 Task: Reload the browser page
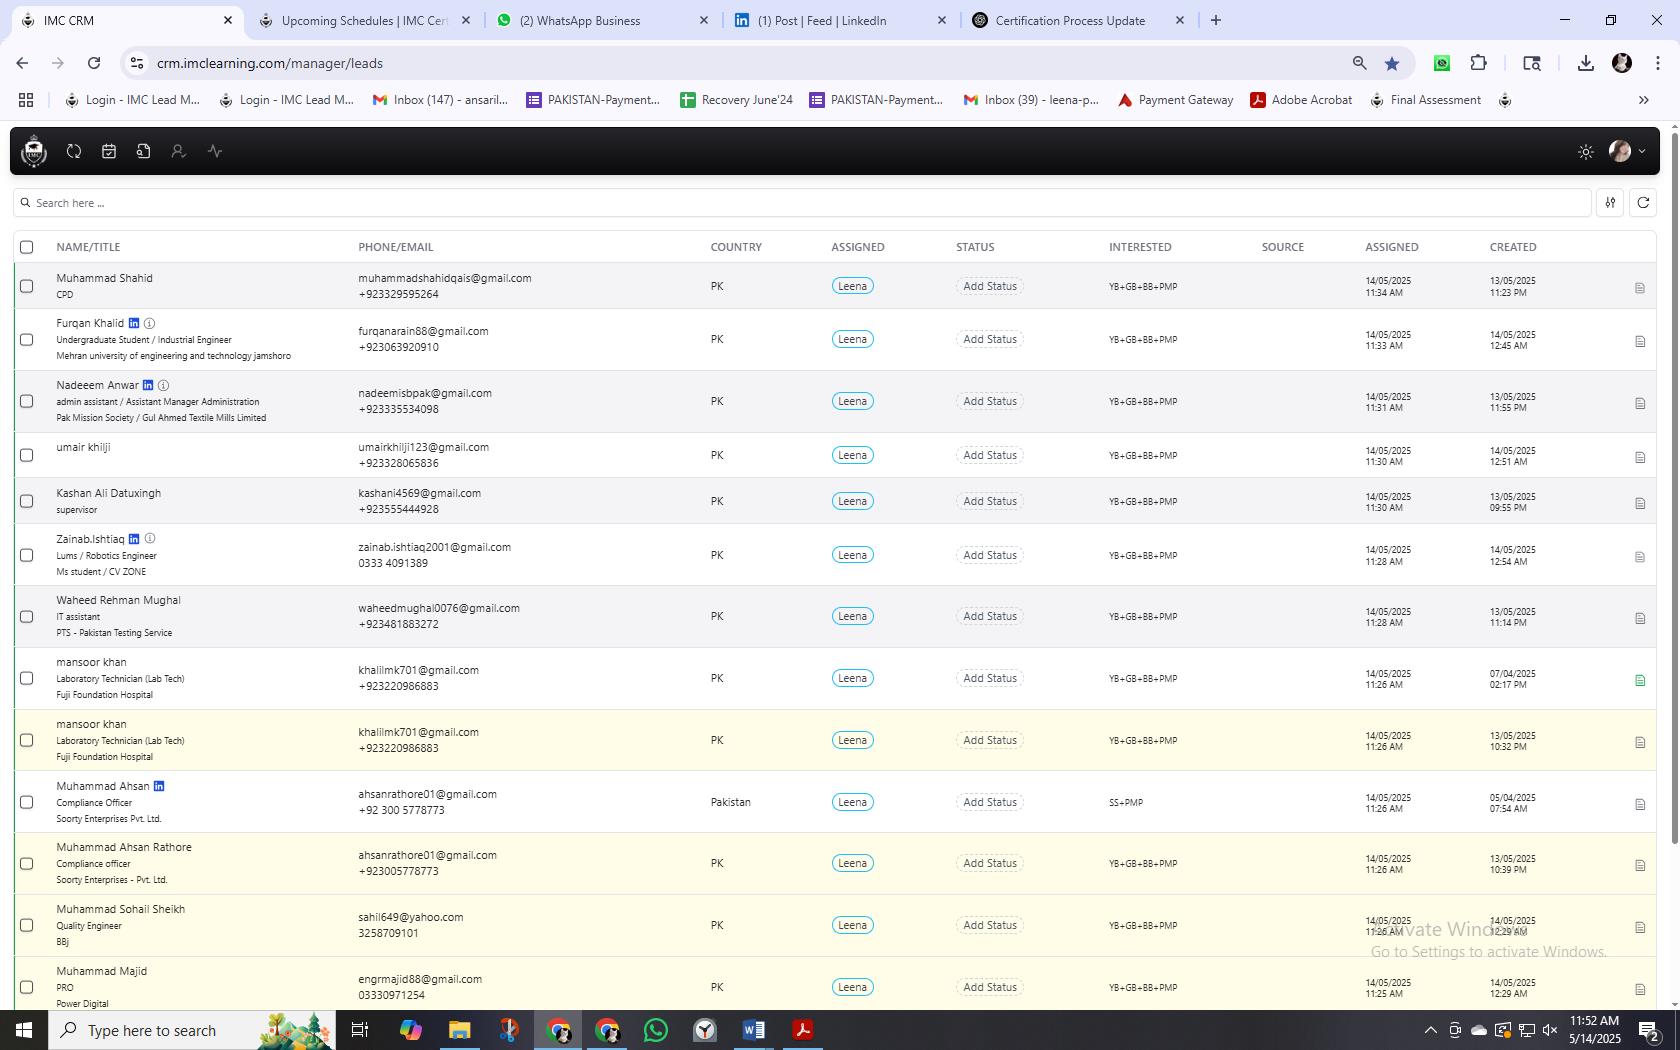pos(94,63)
